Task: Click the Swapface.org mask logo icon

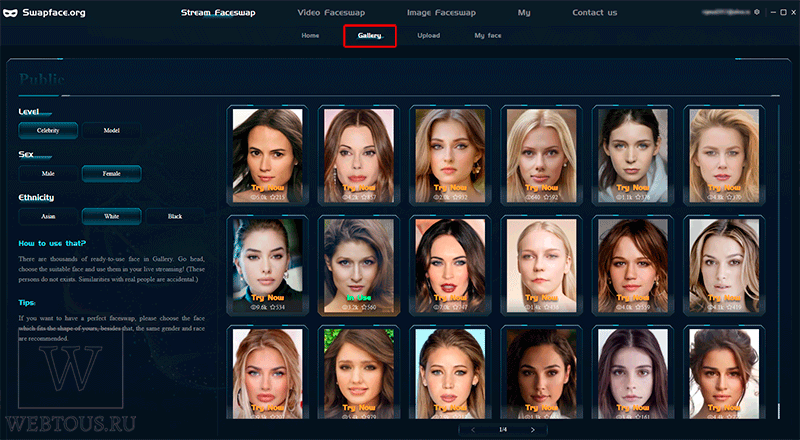Action: 10,13
